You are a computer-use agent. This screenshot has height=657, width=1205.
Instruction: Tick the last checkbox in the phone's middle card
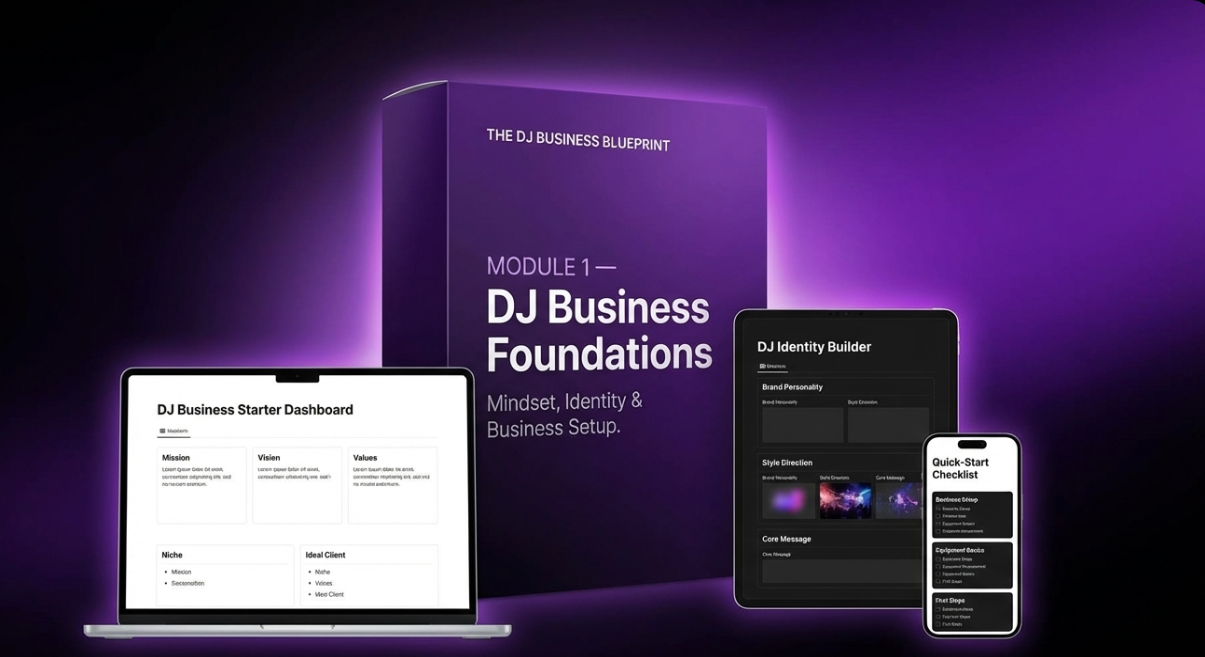point(938,581)
